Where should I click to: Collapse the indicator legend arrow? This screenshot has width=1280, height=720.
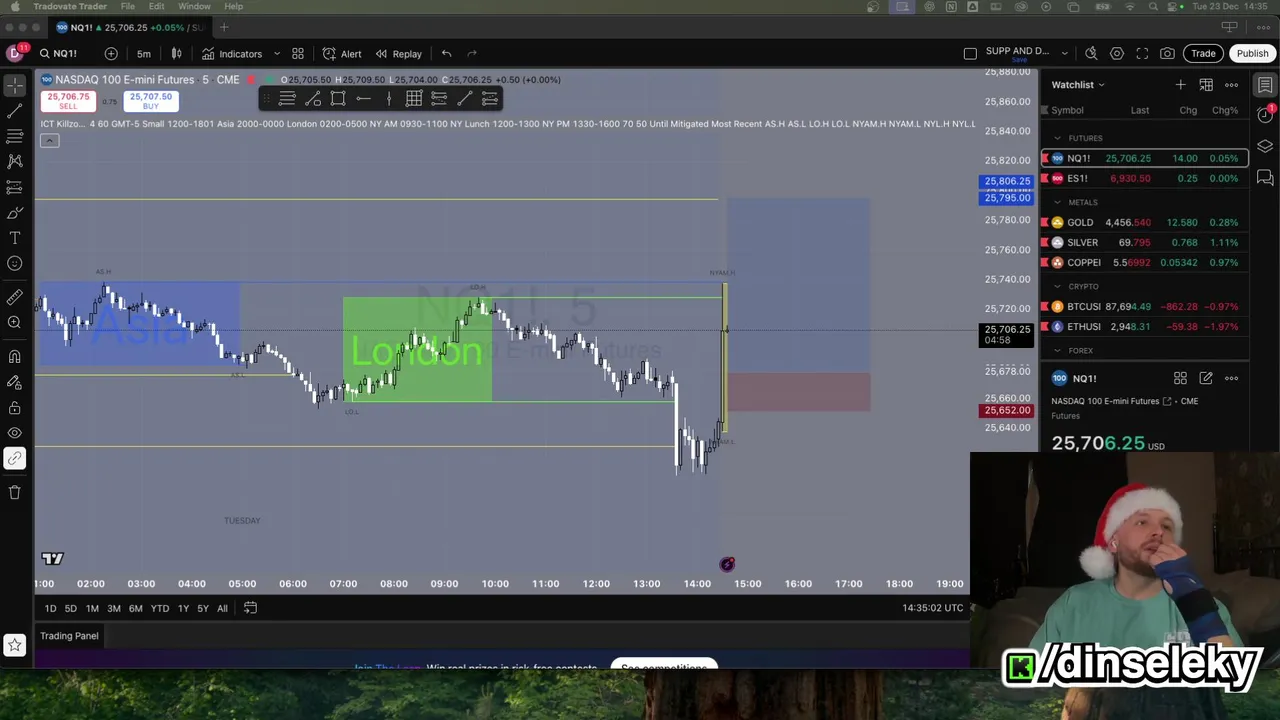[x=49, y=140]
